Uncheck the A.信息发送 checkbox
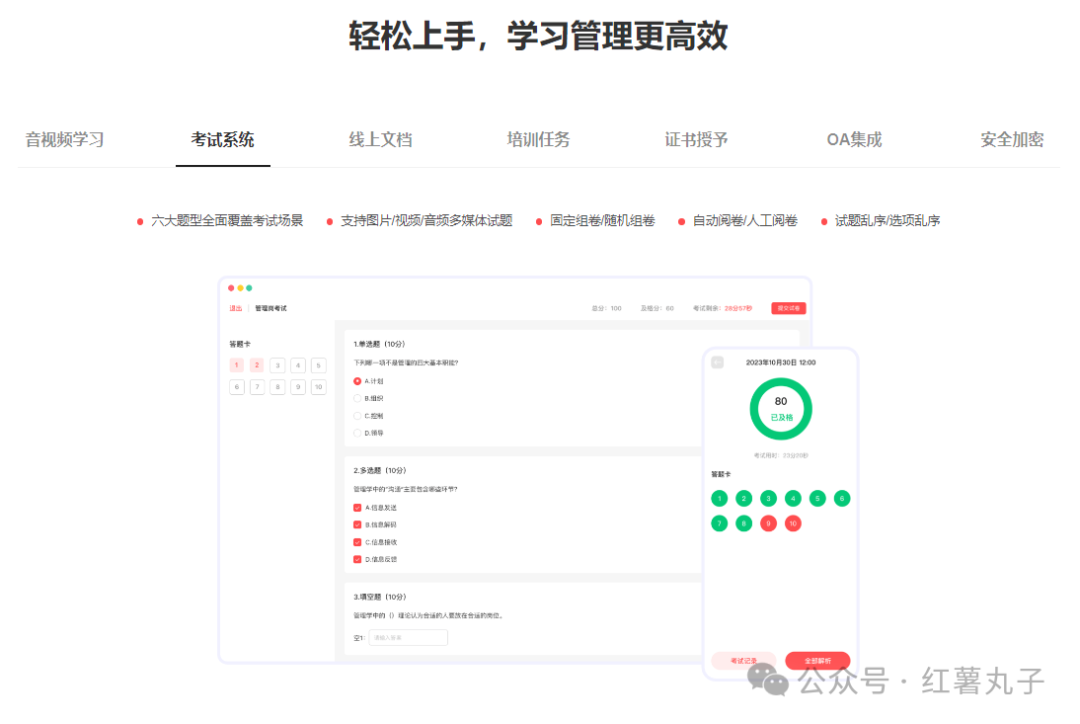Screen dimensions: 1080x724 [357, 508]
